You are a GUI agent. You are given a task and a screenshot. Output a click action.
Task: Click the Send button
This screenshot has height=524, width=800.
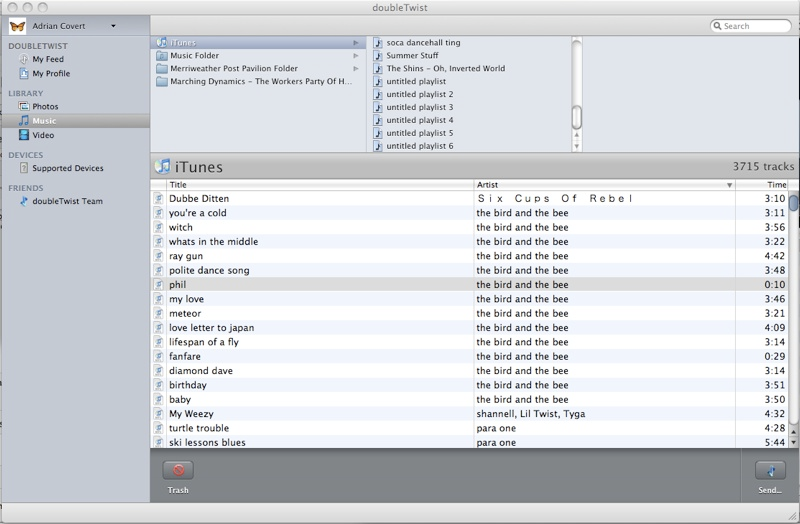pyautogui.click(x=770, y=470)
